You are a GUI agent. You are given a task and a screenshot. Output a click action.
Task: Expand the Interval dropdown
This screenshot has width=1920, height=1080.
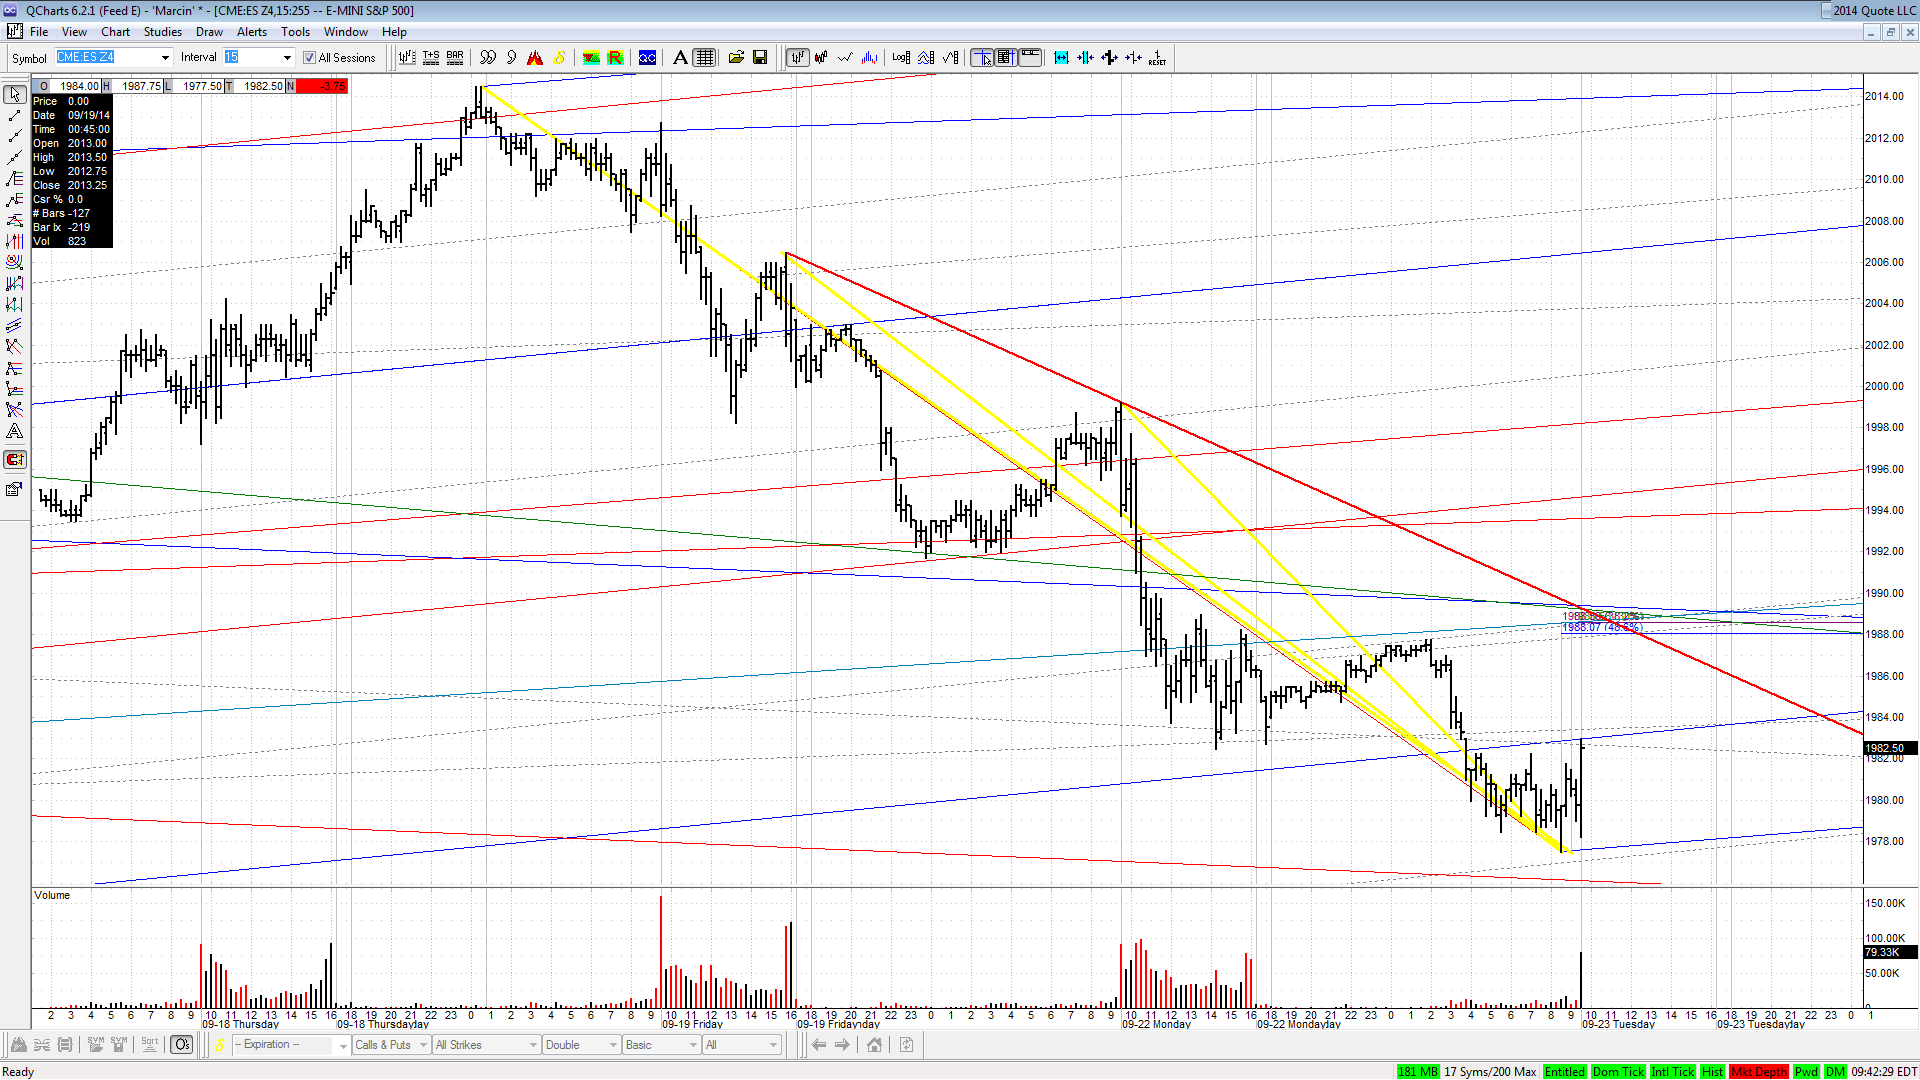coord(287,58)
